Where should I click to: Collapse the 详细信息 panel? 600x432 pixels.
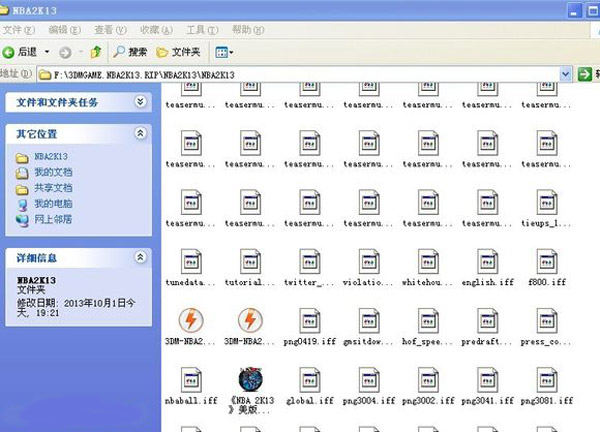point(140,257)
